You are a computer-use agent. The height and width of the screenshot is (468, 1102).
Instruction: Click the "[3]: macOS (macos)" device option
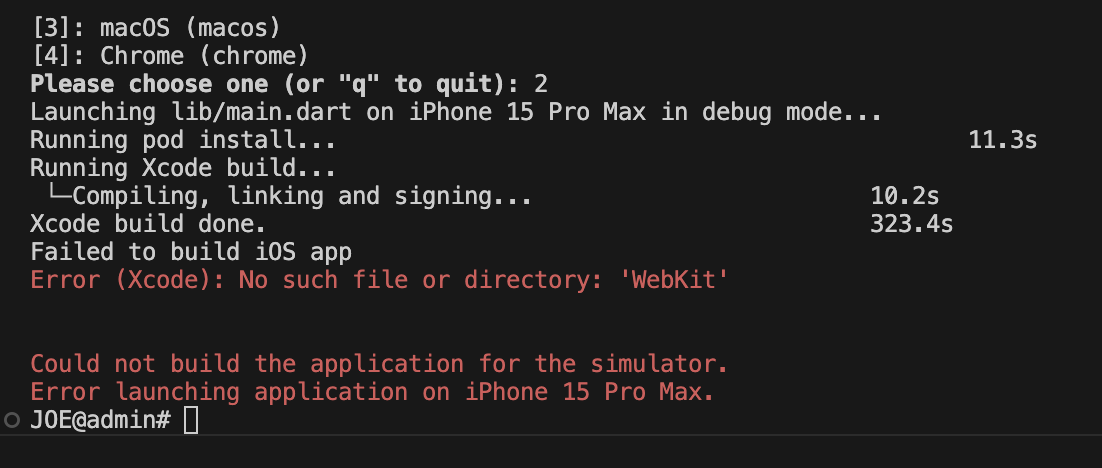pos(156,27)
